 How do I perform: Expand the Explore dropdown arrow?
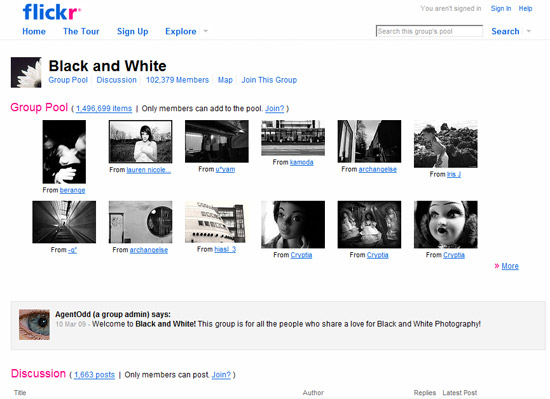(x=206, y=31)
